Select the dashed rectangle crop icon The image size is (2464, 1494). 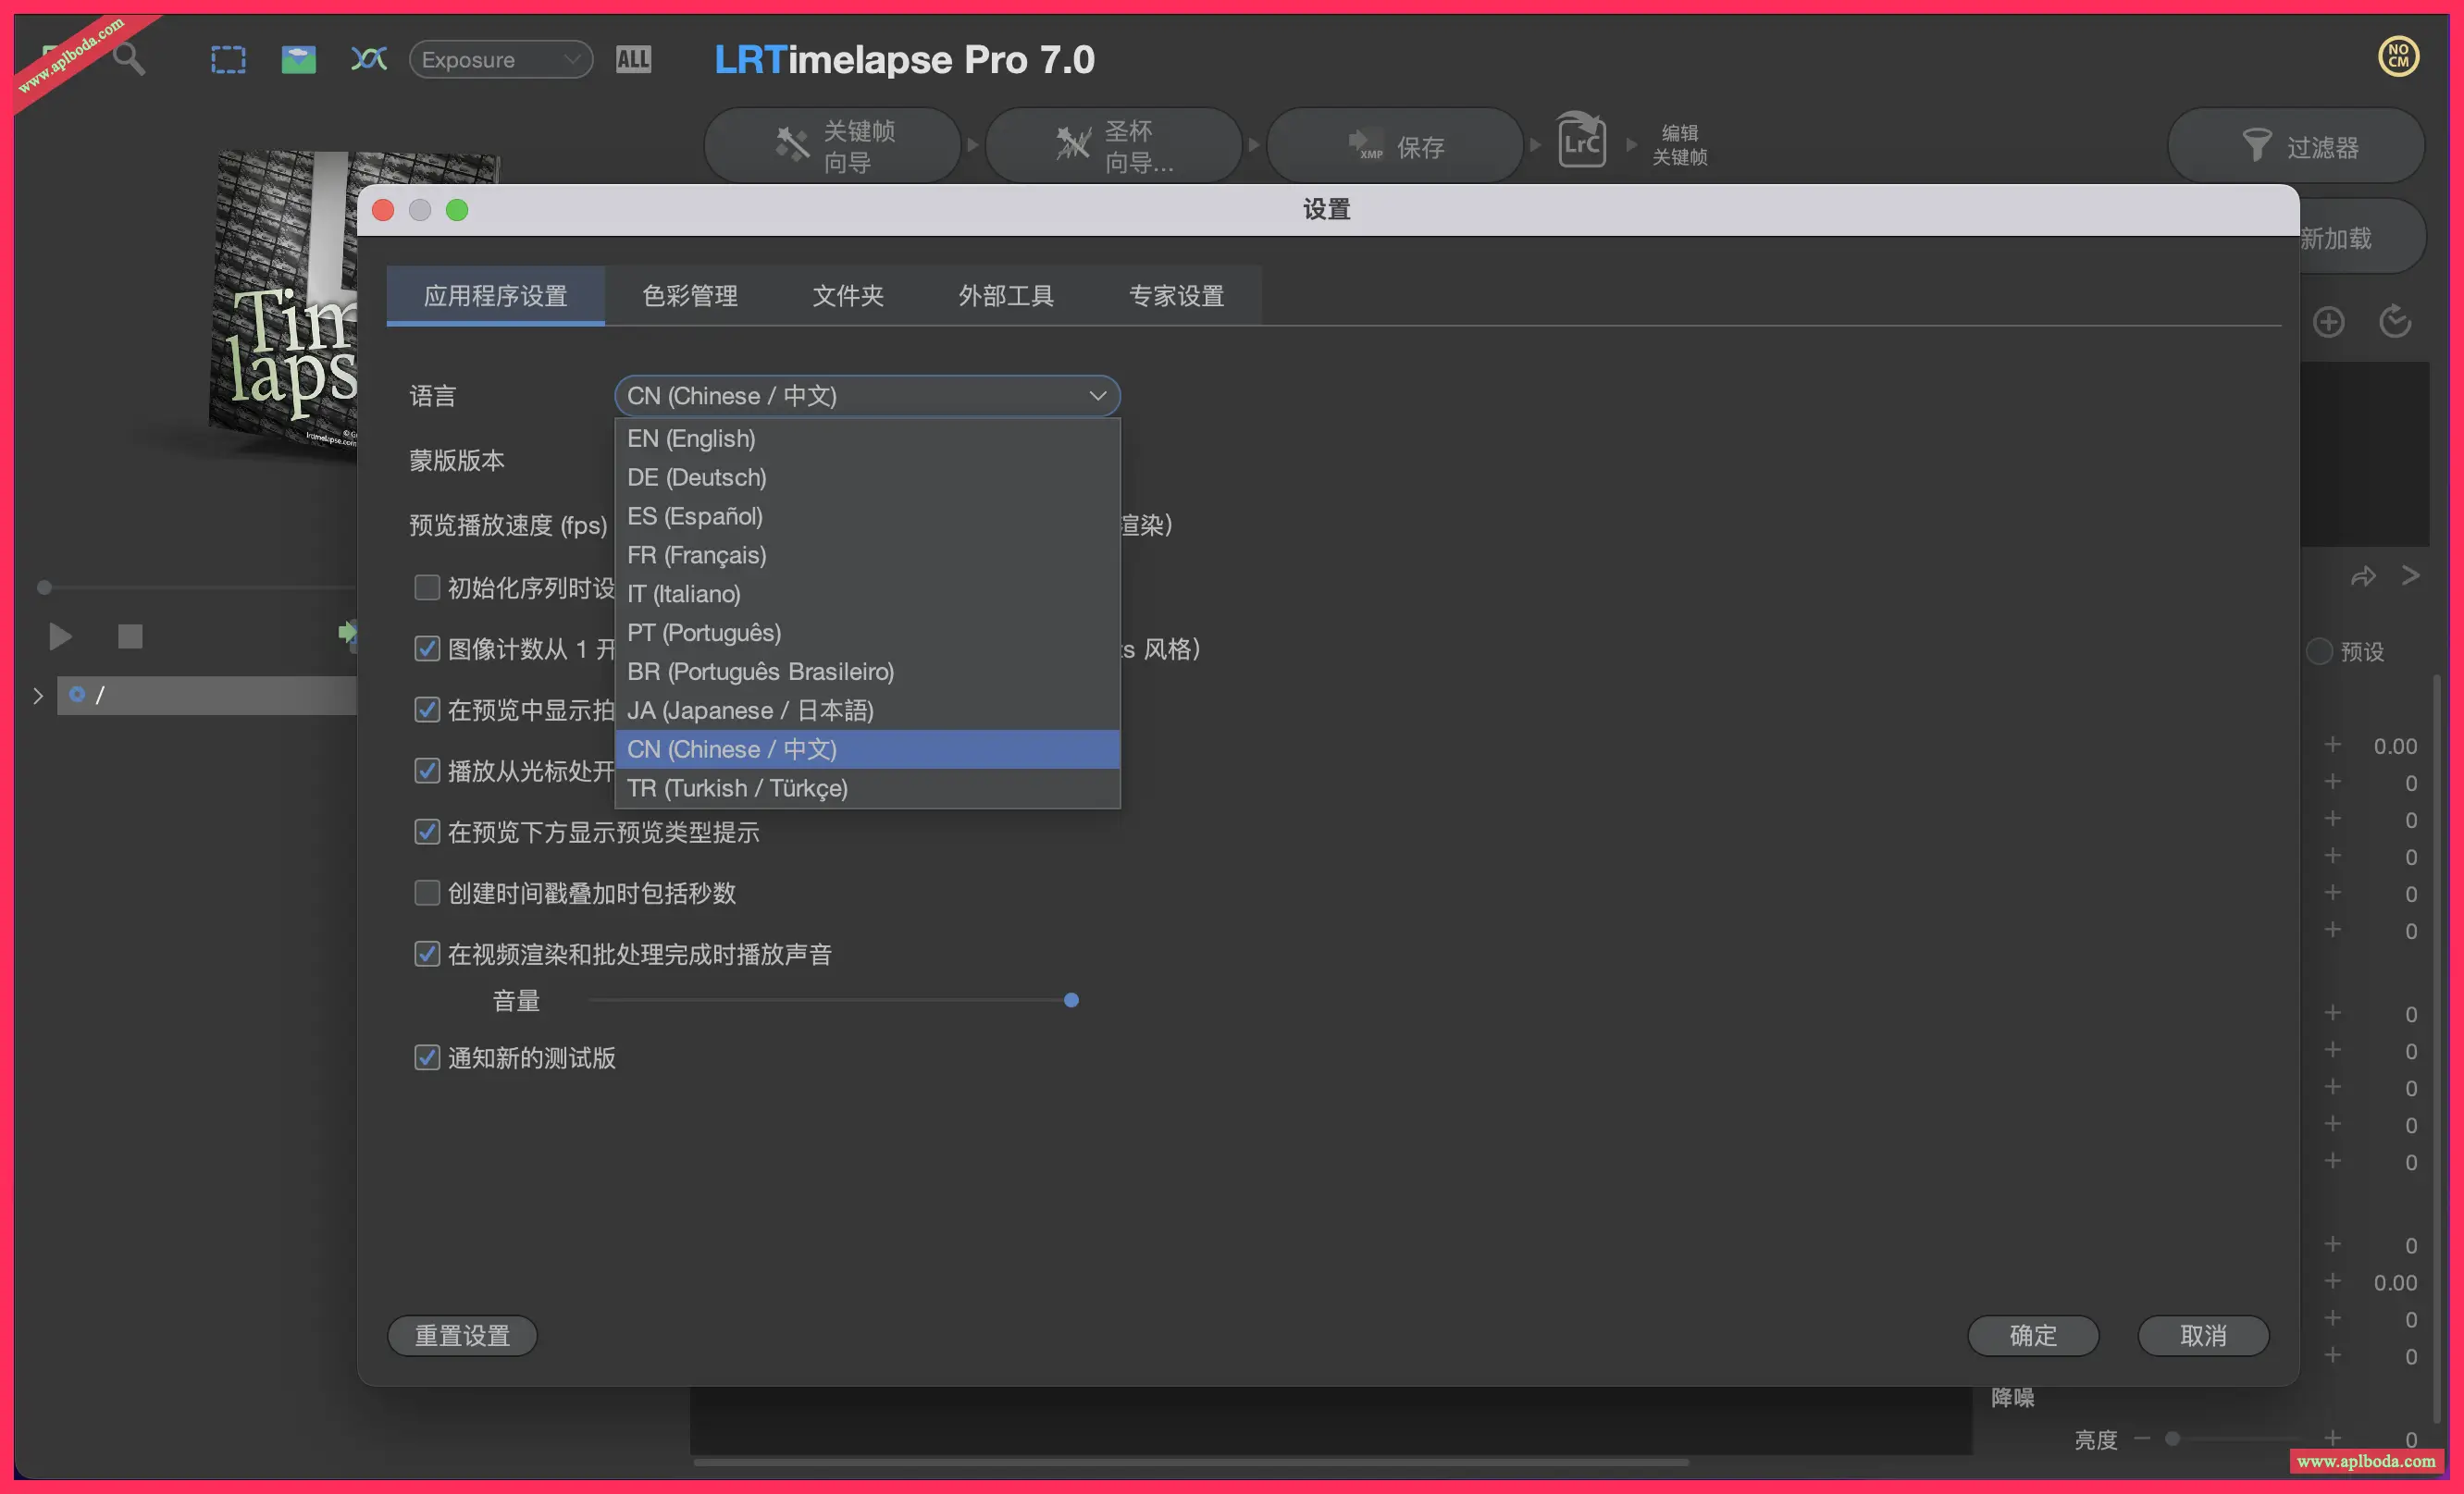[x=228, y=60]
